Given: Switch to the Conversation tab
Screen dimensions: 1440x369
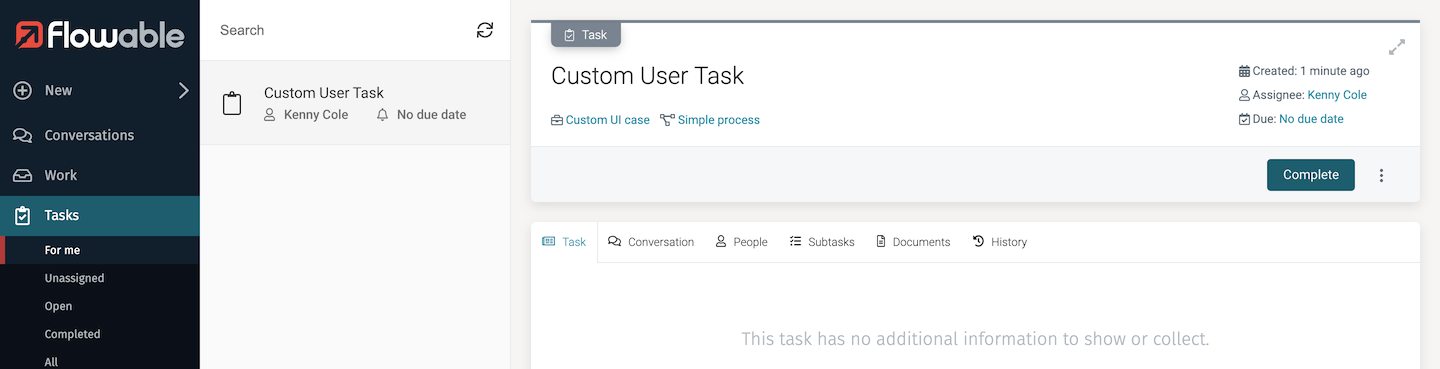Looking at the screenshot, I should click(651, 242).
